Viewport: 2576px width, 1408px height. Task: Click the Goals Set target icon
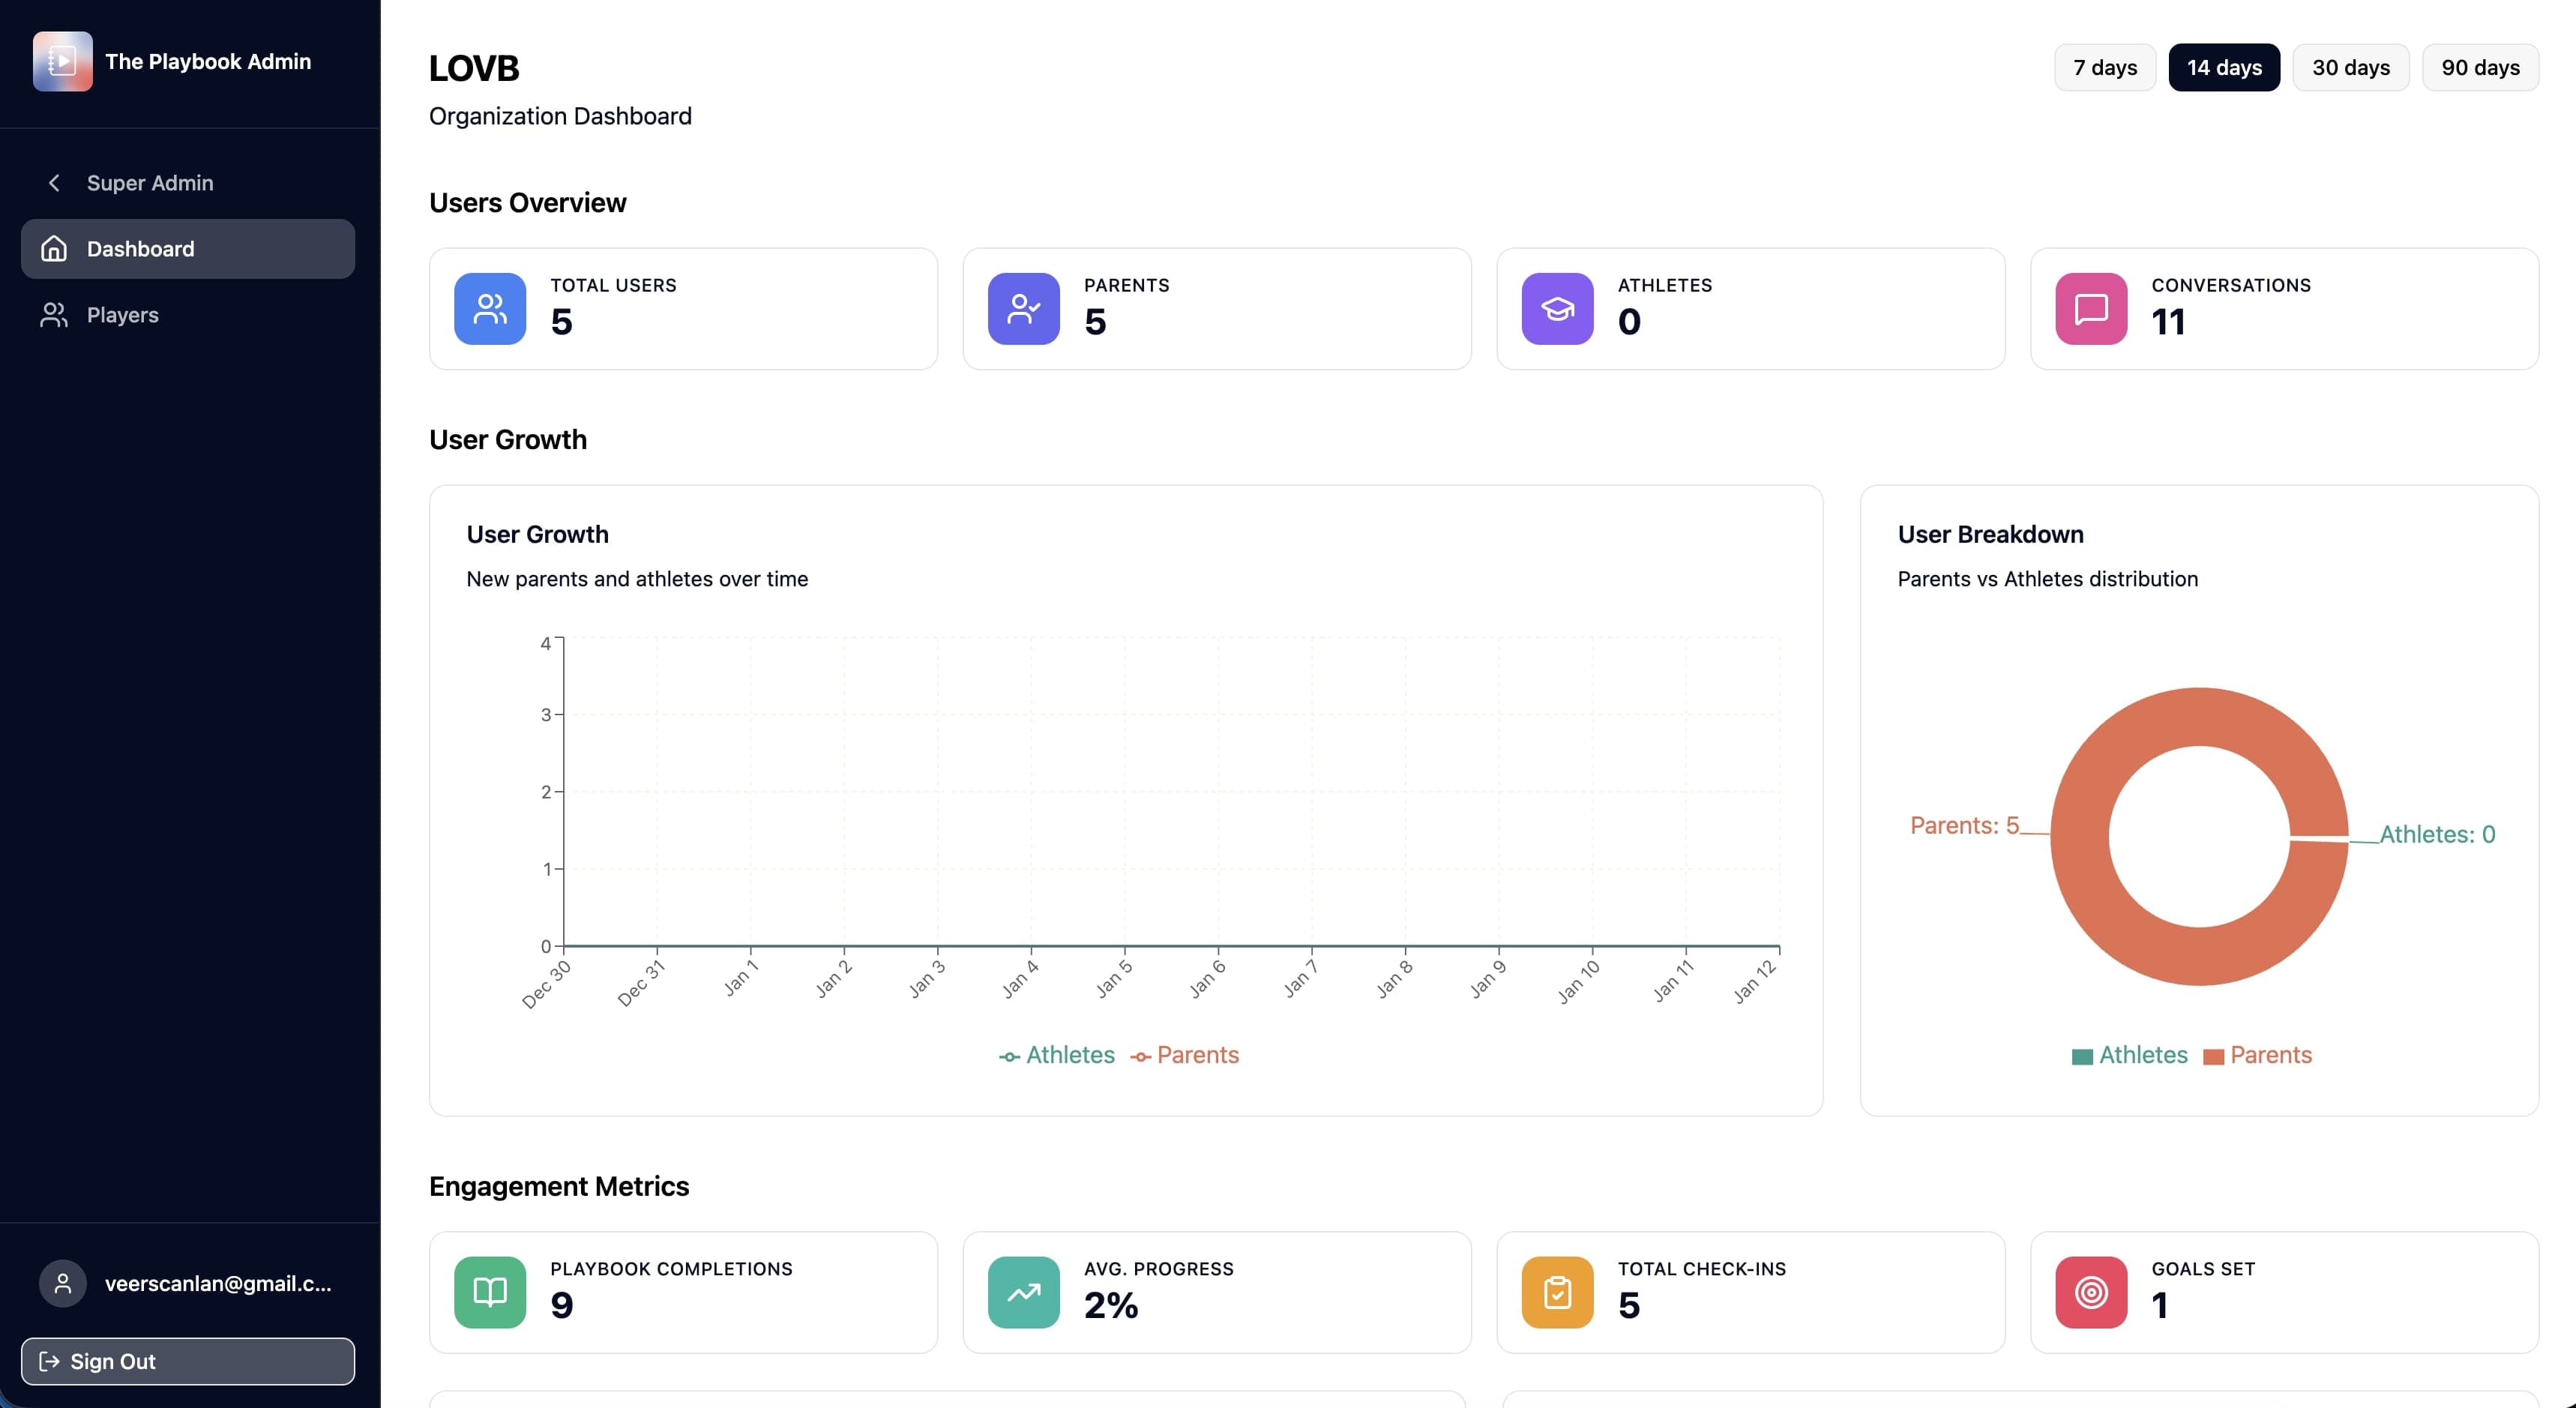click(2090, 1291)
